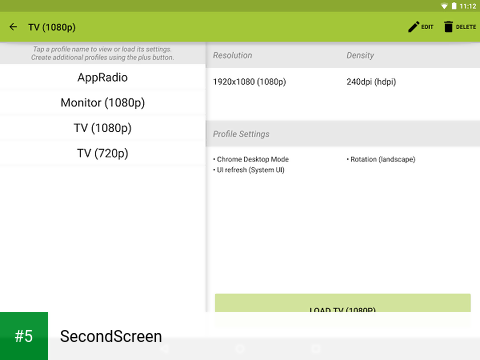Open the TV (1080p) profile in list
This screenshot has width=480, height=360.
click(x=103, y=128)
